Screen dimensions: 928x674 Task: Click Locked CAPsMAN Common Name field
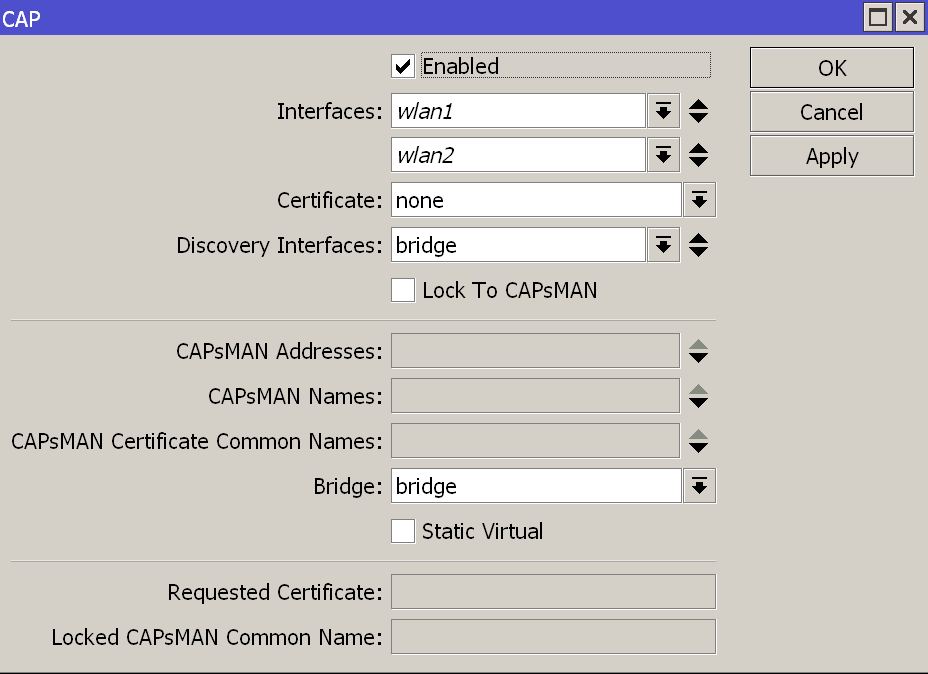point(553,637)
